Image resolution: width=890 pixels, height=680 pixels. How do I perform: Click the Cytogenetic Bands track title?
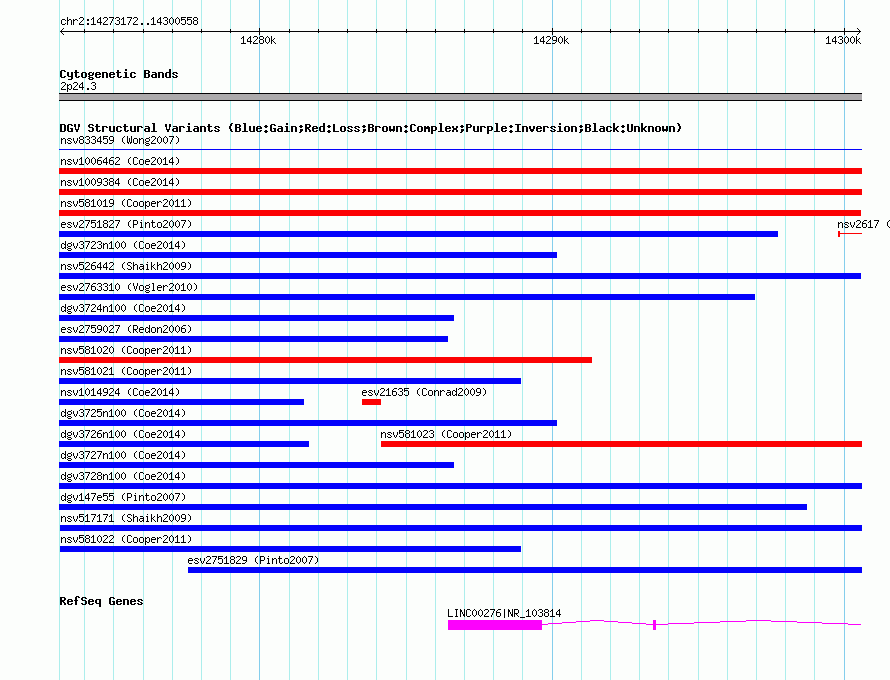pos(119,74)
